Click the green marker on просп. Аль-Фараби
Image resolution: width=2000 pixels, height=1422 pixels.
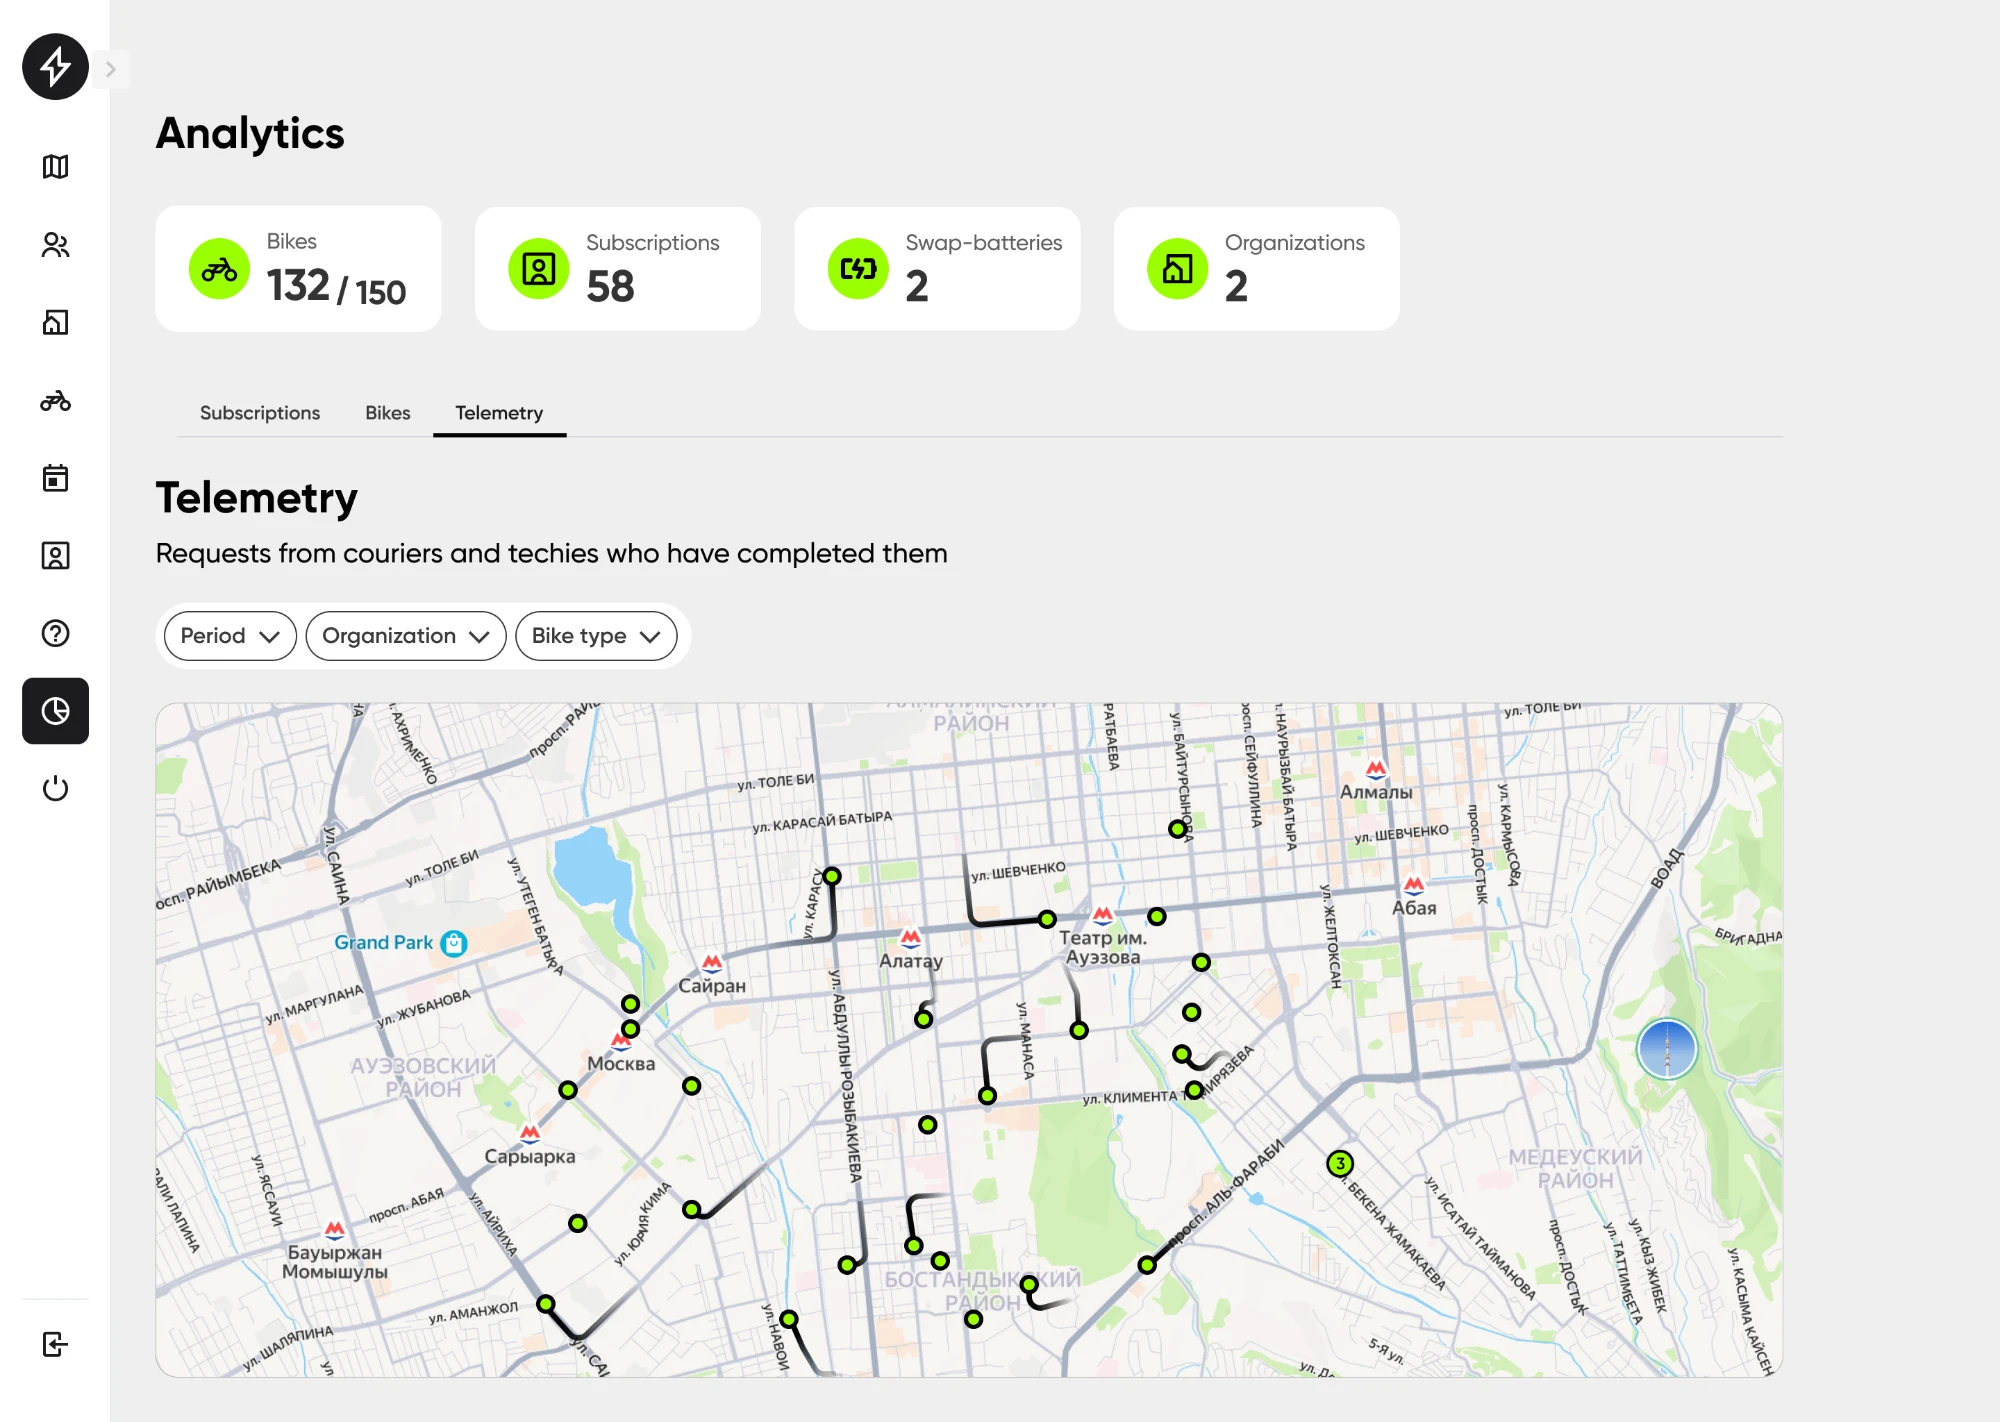(x=1147, y=1265)
